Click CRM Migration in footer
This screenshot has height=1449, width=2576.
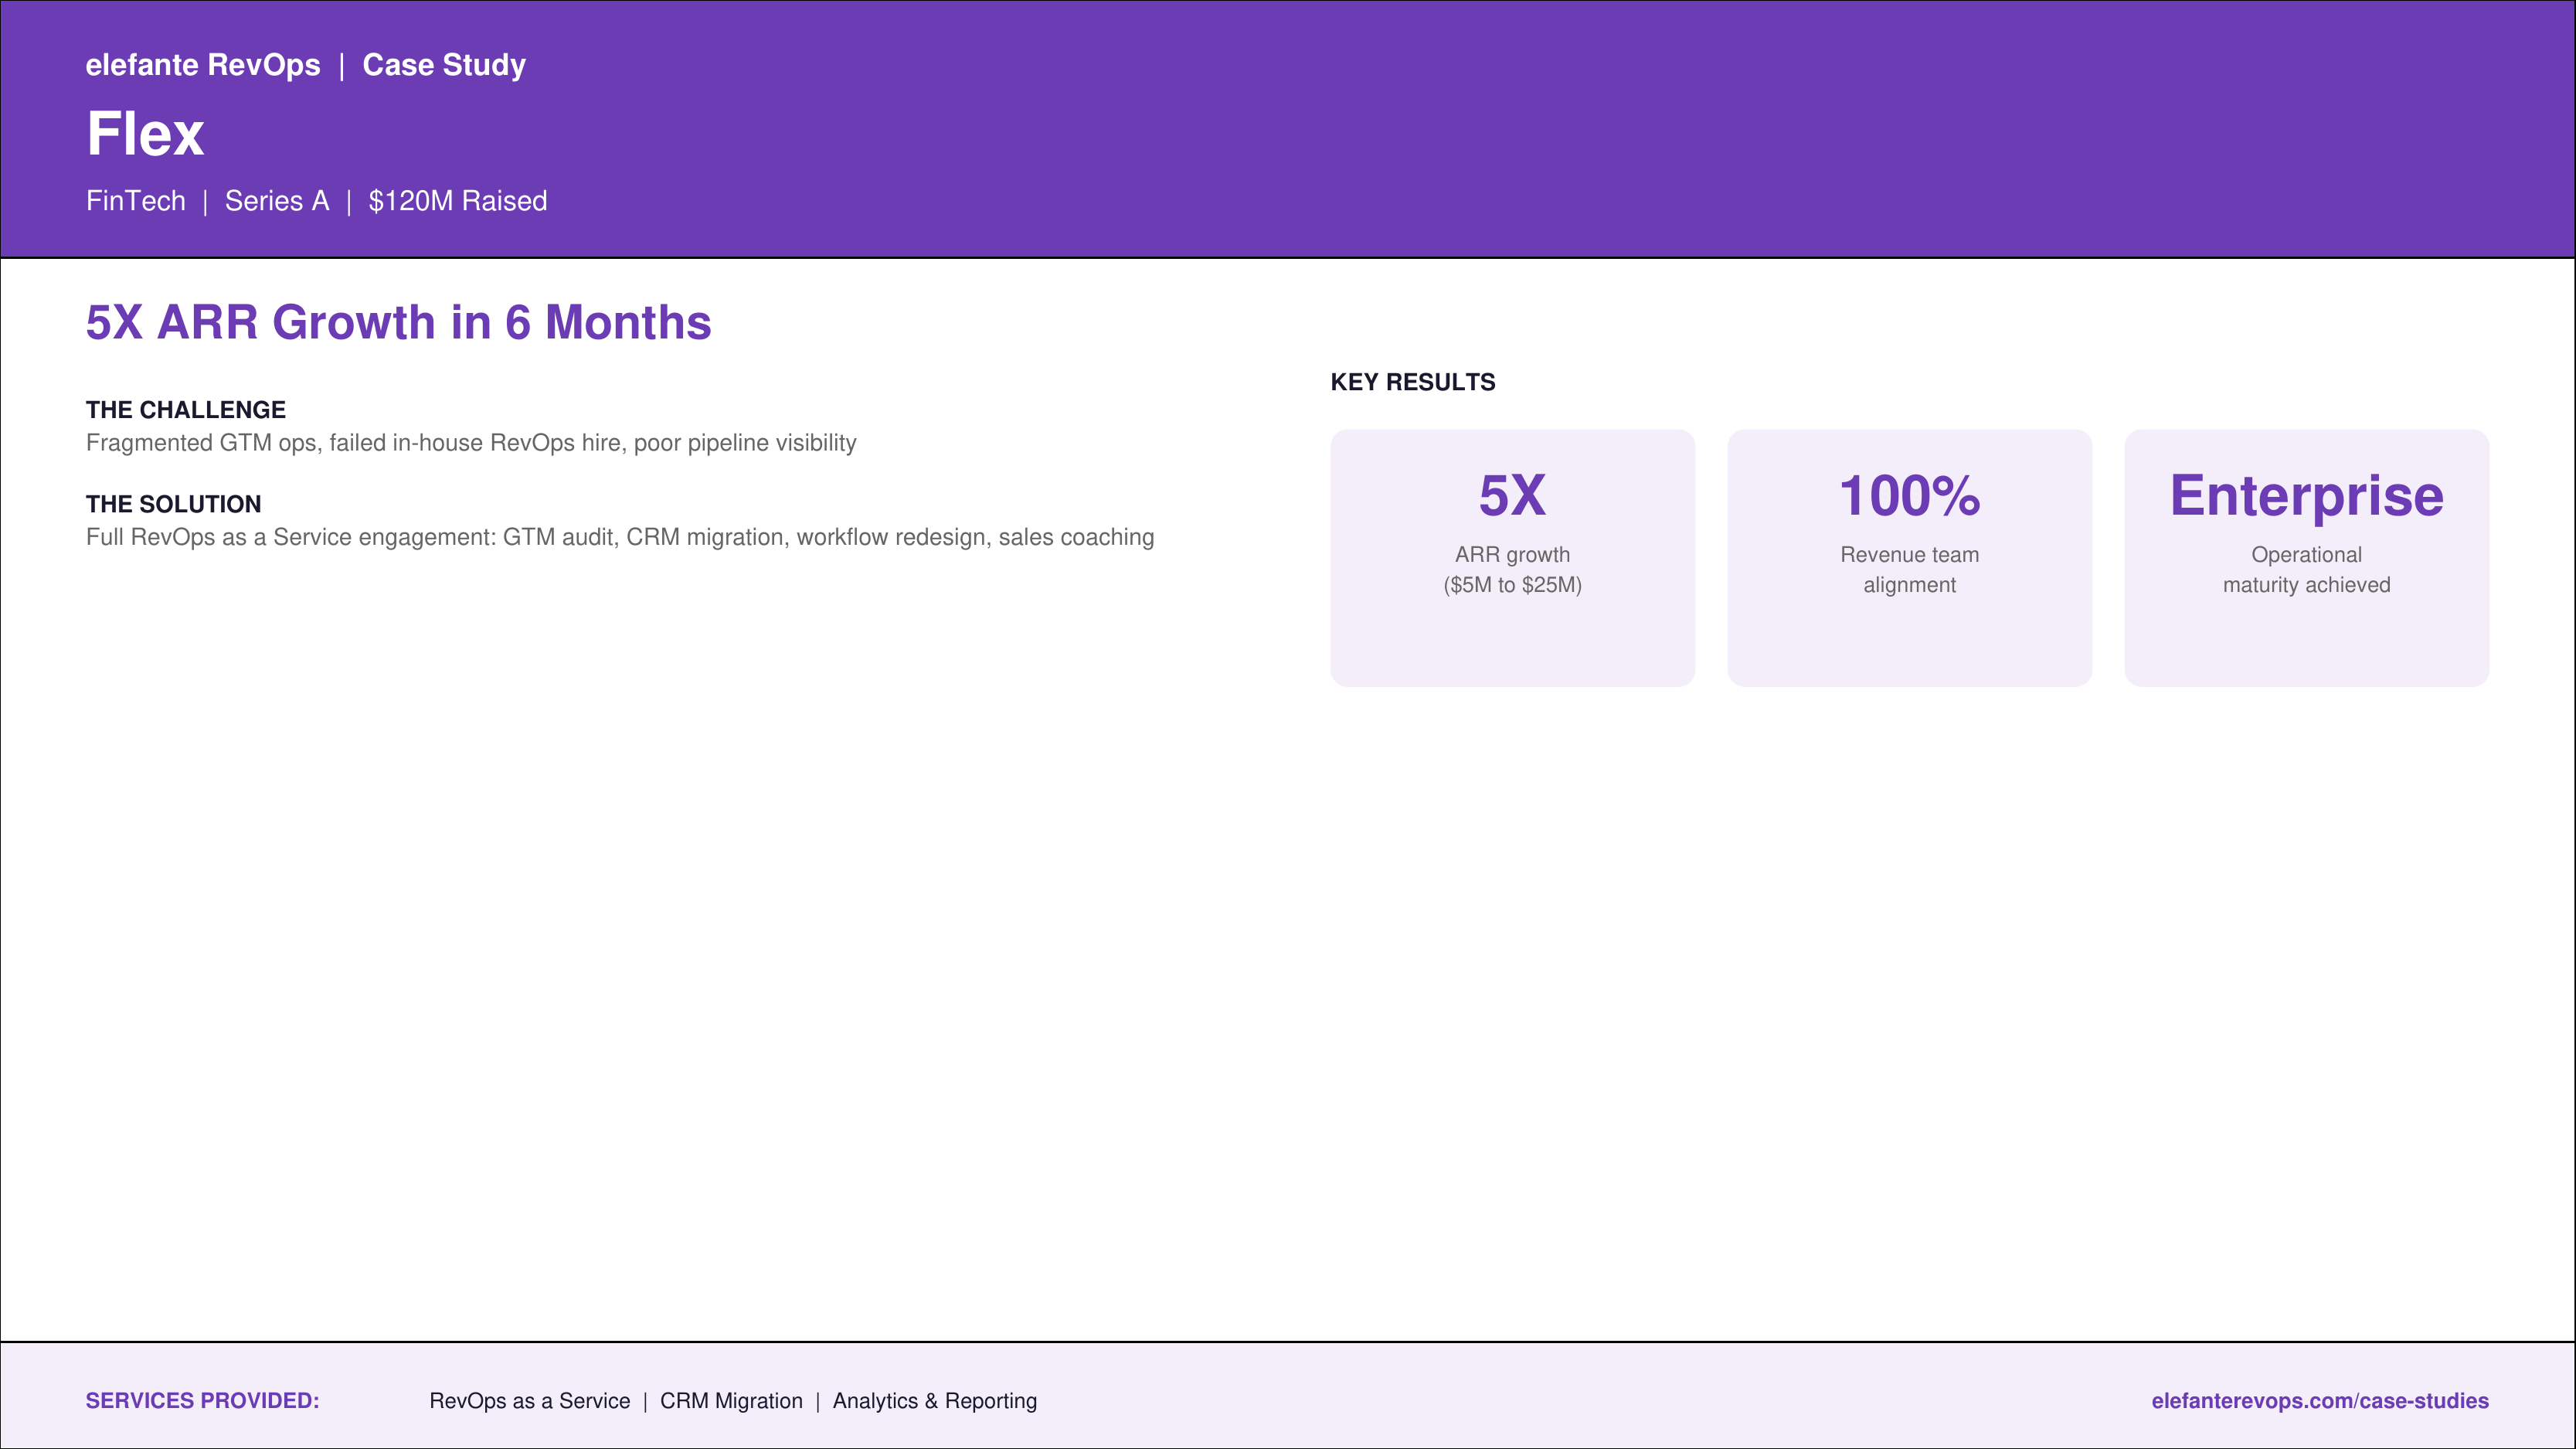(x=731, y=1400)
